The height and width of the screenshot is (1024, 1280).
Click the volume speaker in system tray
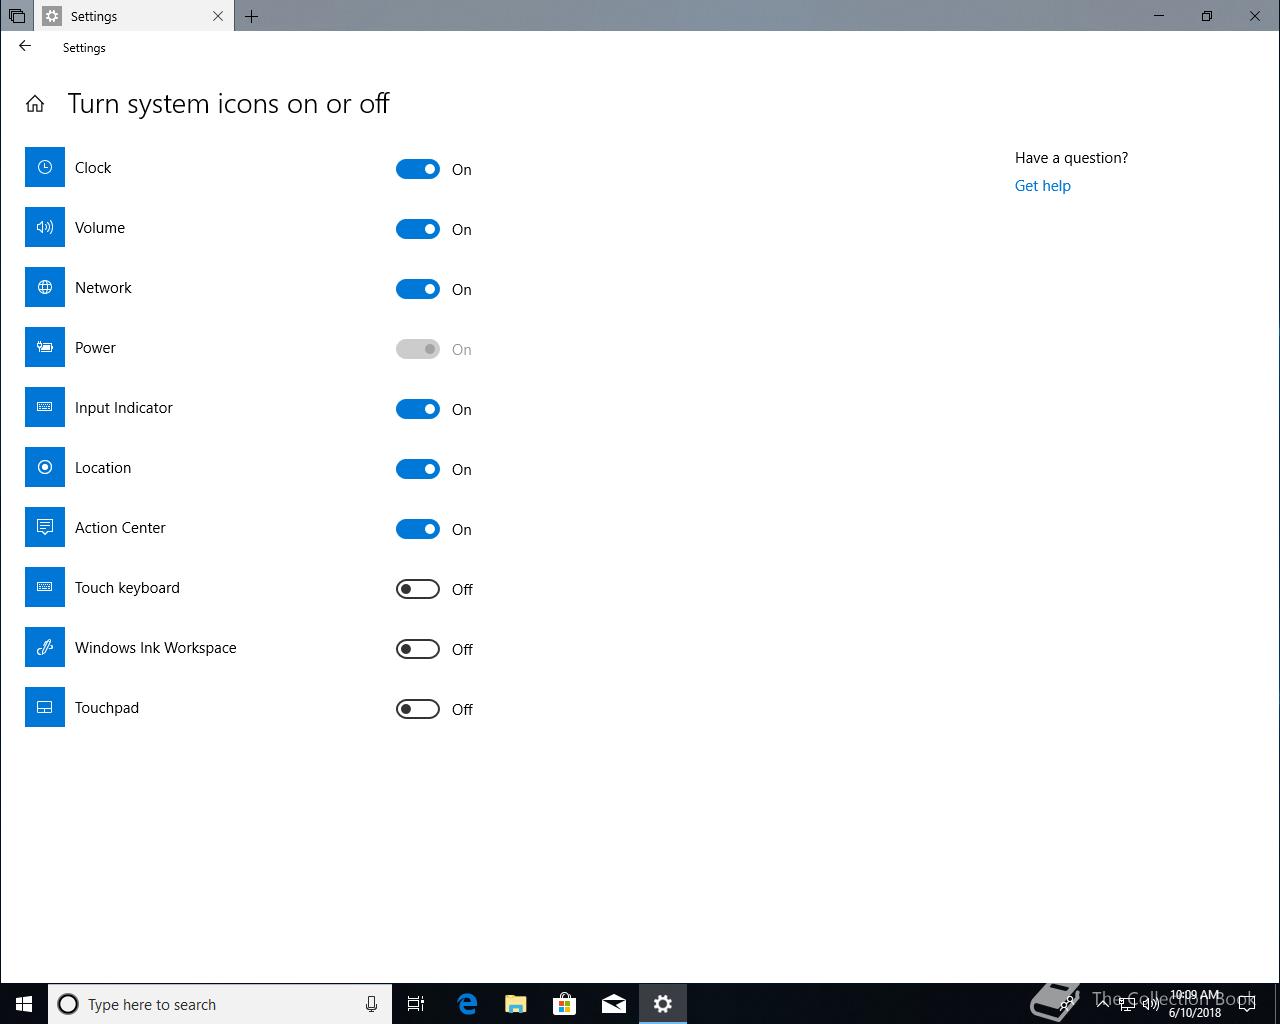coord(1151,1004)
